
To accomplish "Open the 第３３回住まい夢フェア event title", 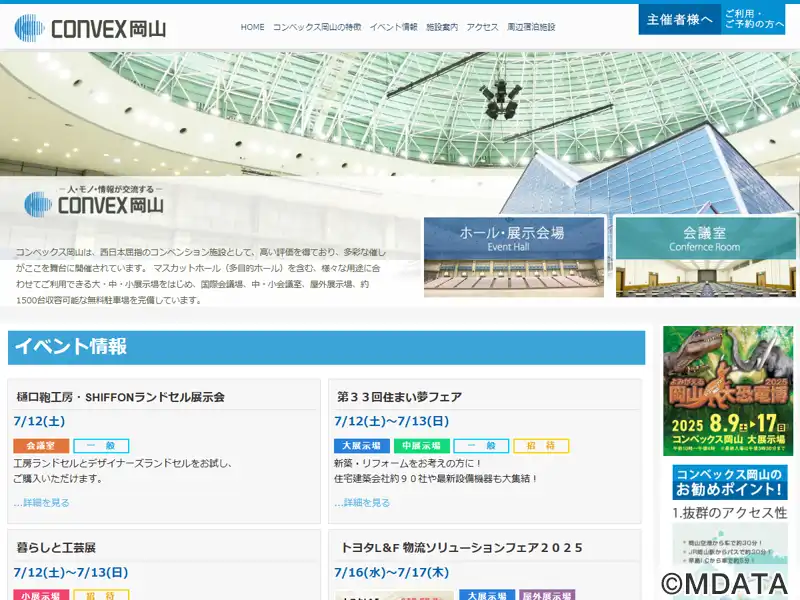I will pyautogui.click(x=399, y=397).
